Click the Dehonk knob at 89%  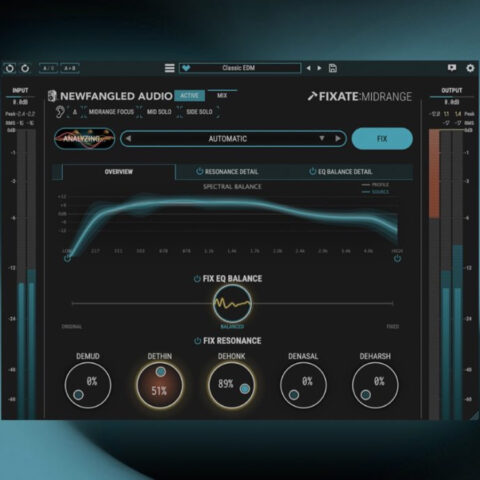231,385
